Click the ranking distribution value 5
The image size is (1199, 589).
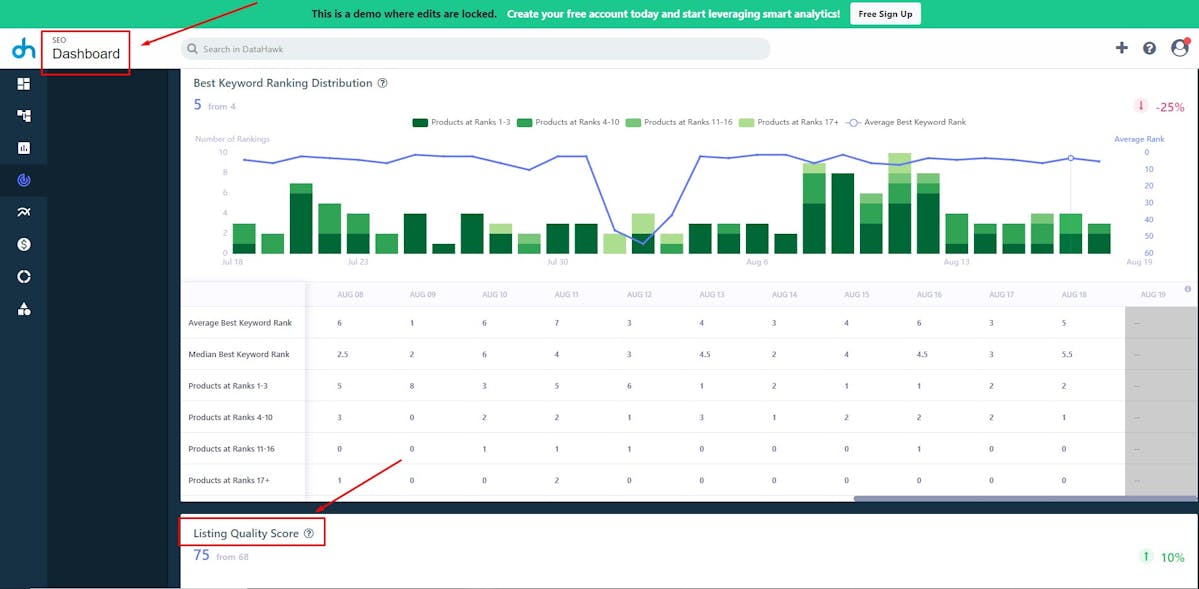coord(197,105)
